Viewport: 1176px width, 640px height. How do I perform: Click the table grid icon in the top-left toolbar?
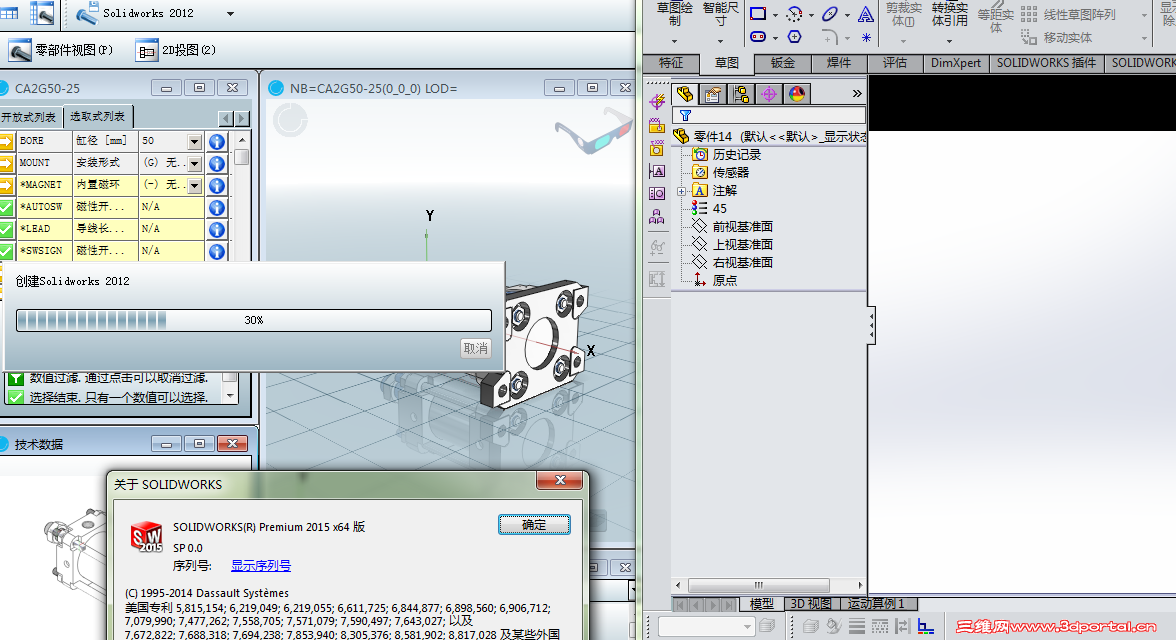point(9,13)
